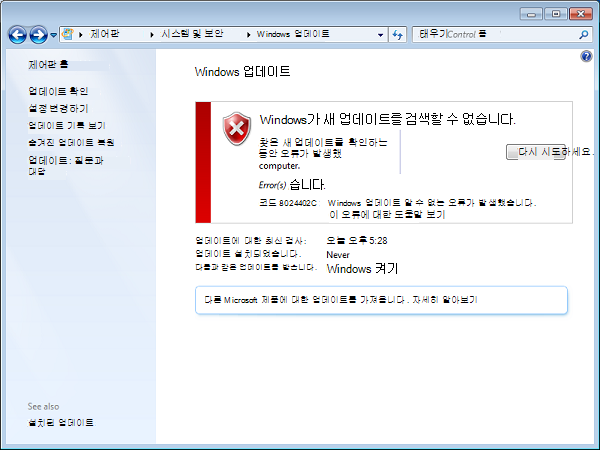Open 이 오류에 대한 도움말 보기 link
Viewport: 600px width, 450px height.
point(387,215)
